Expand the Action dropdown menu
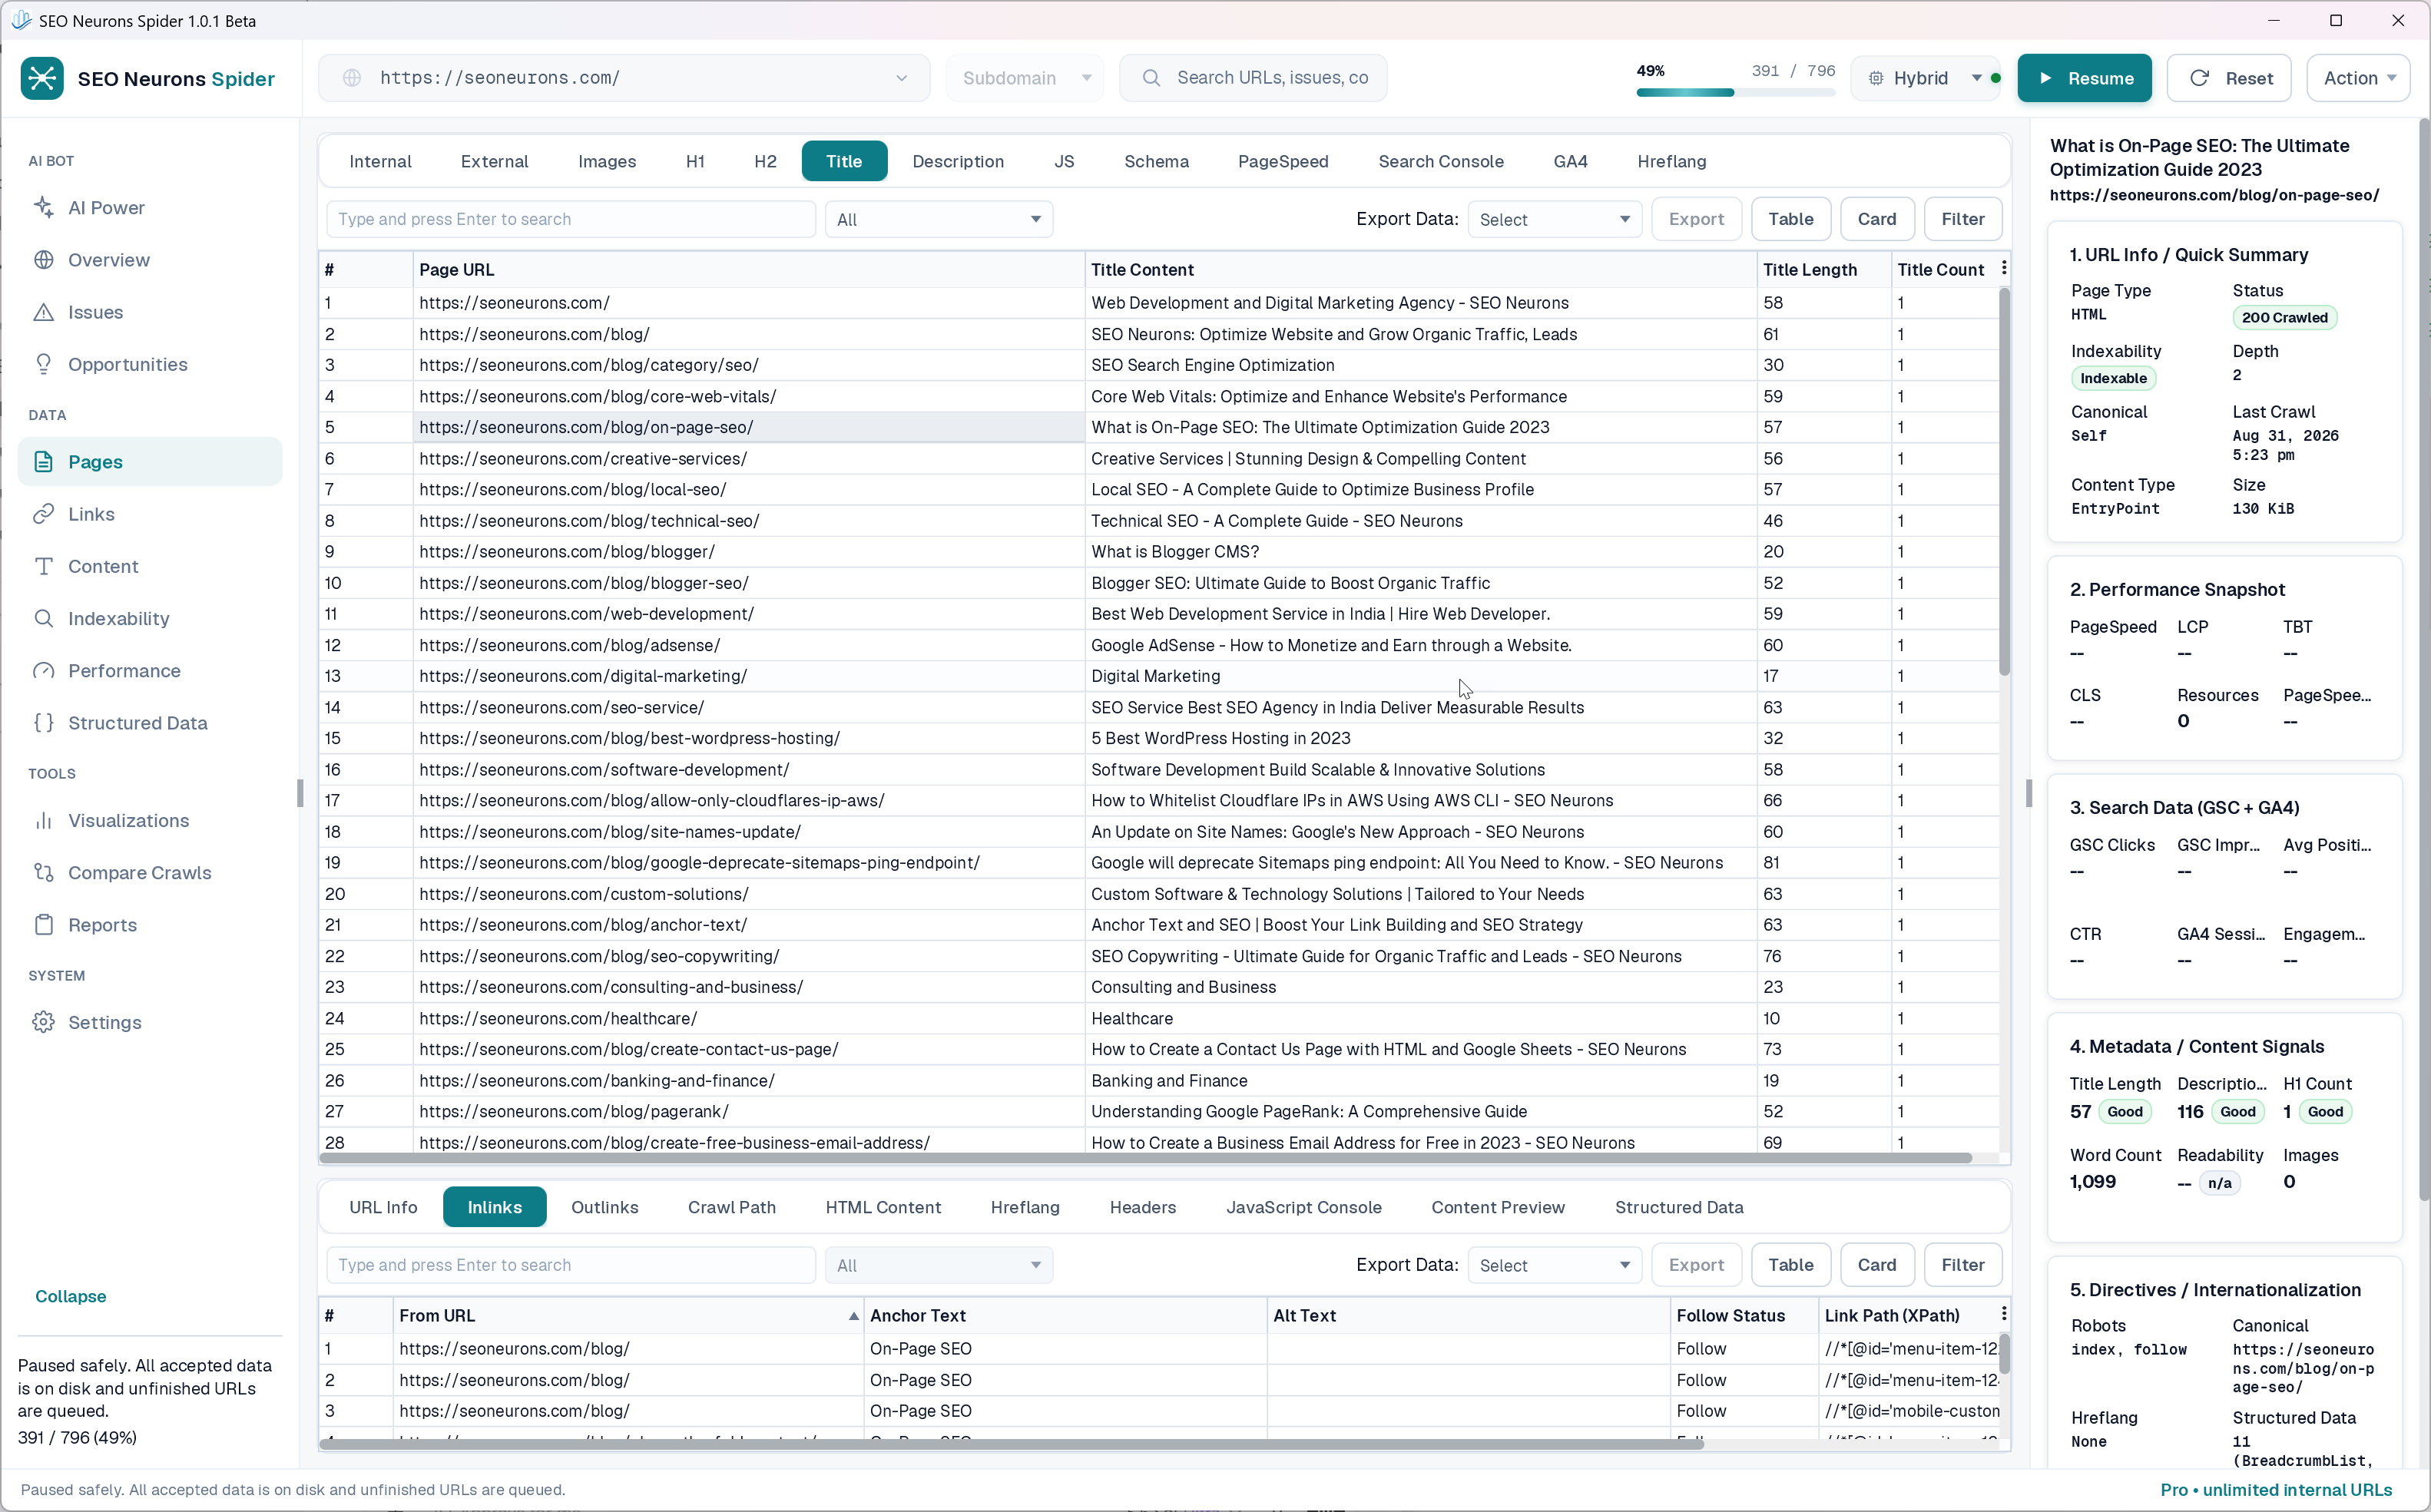Screen dimensions: 2431x1512 (x=2358, y=78)
